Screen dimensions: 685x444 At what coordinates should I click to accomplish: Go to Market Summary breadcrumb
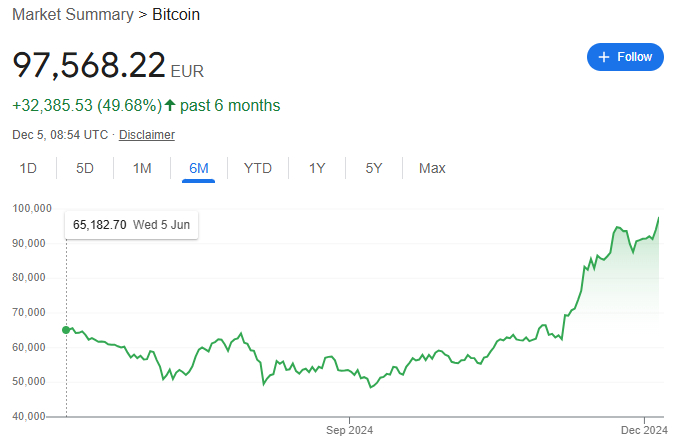[72, 15]
